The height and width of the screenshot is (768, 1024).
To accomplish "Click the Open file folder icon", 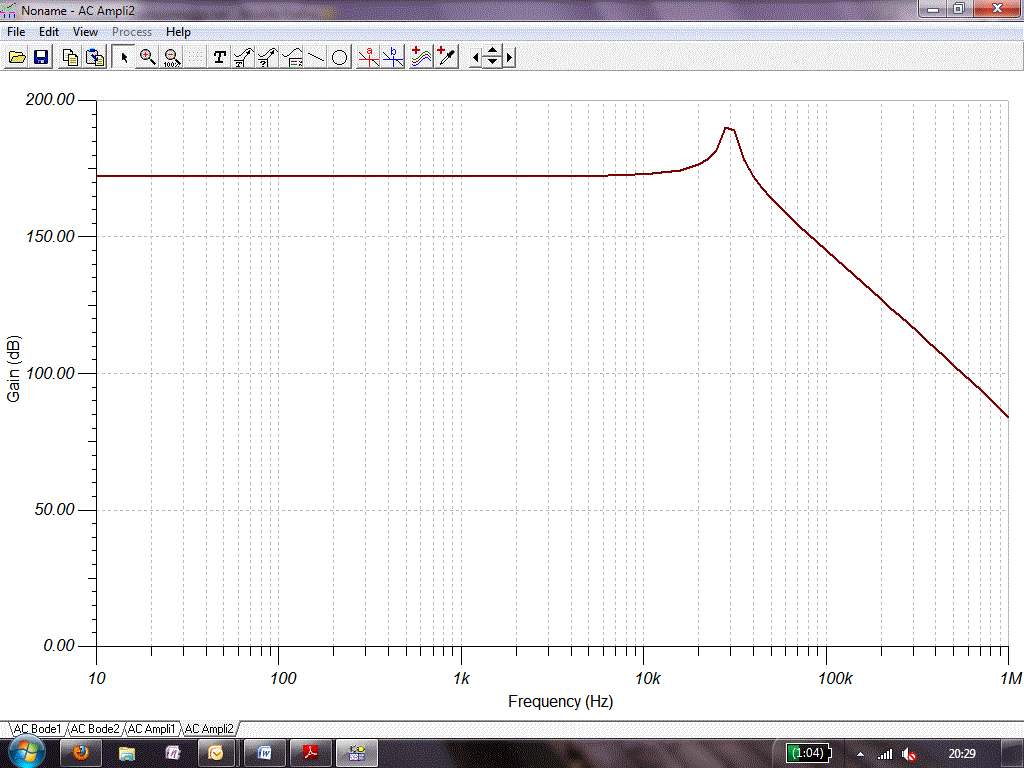I will (x=17, y=57).
